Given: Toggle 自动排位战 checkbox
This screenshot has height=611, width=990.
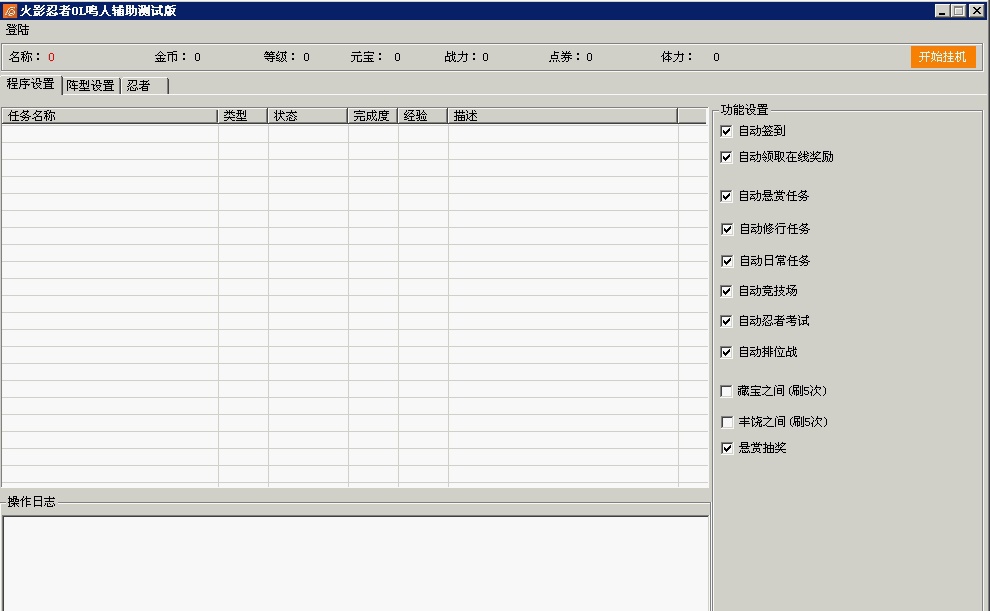Looking at the screenshot, I should tap(726, 352).
